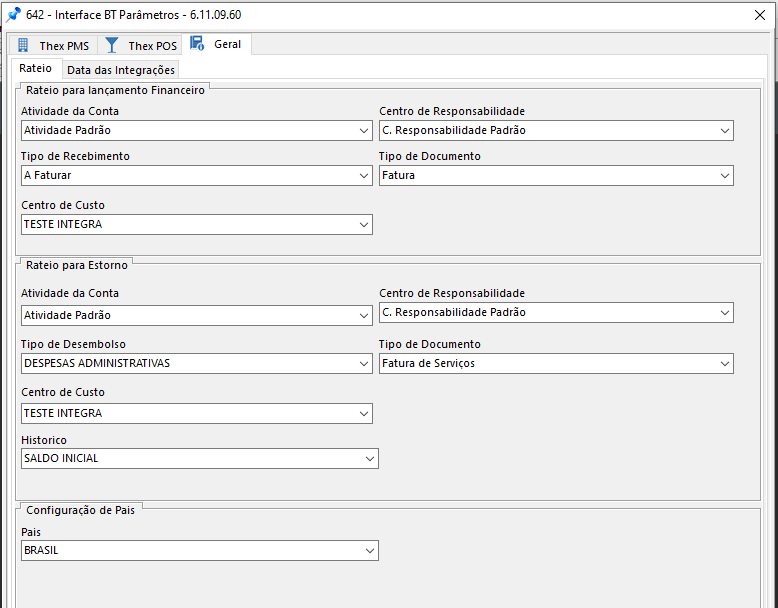Switch to Data das Integrações subtab
This screenshot has width=778, height=608.
121,70
